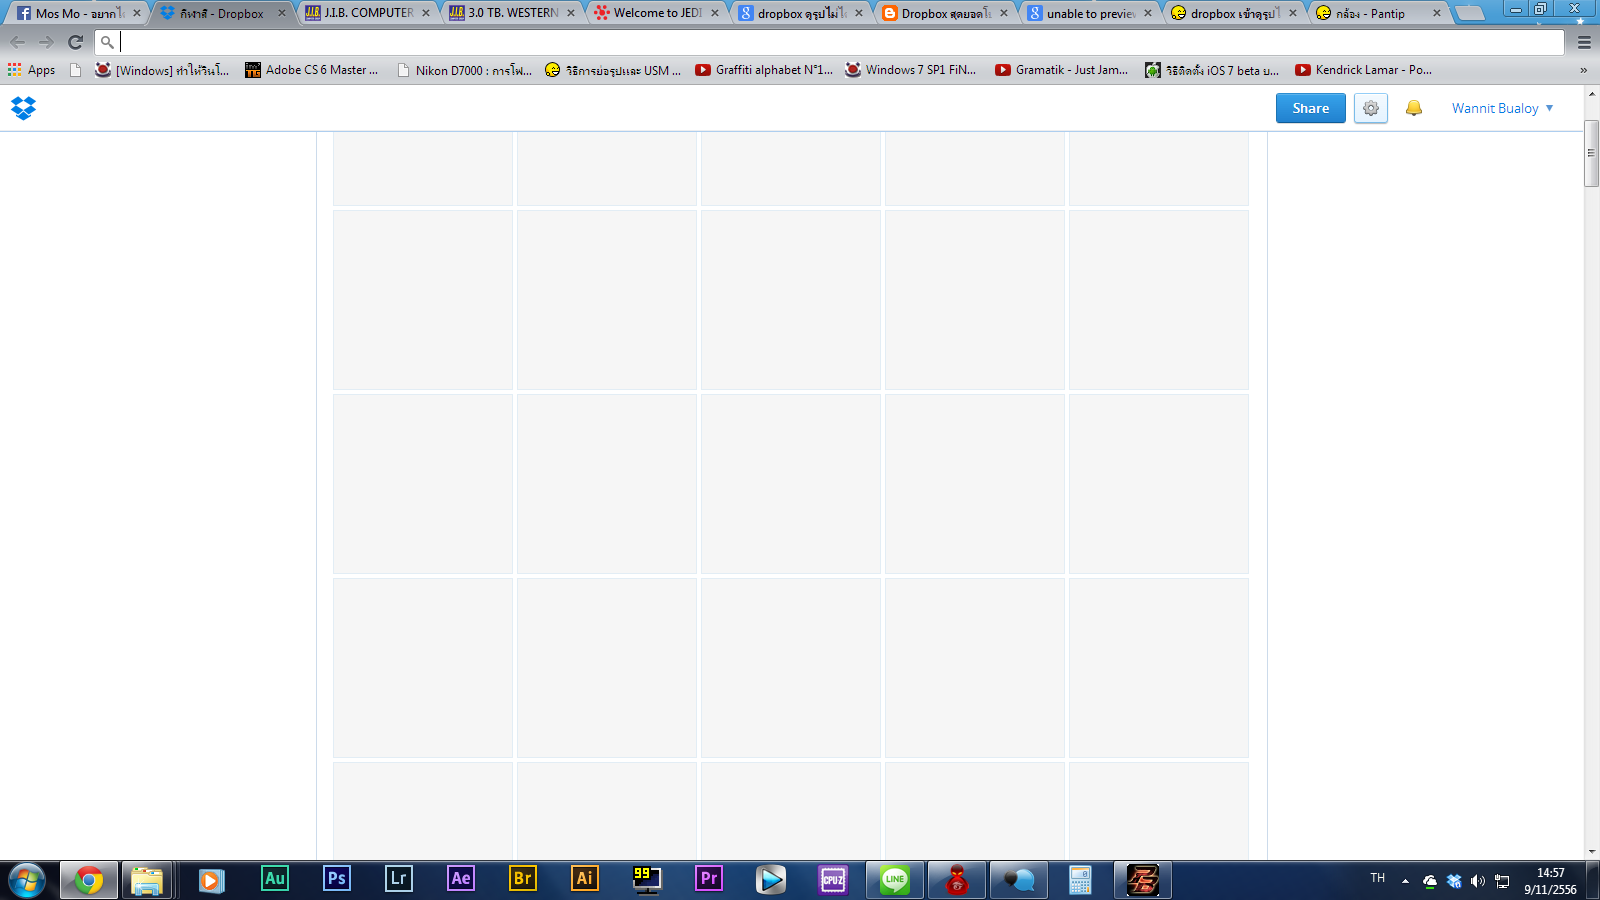Open the blue chat bubbles taskbar icon

click(x=1019, y=880)
